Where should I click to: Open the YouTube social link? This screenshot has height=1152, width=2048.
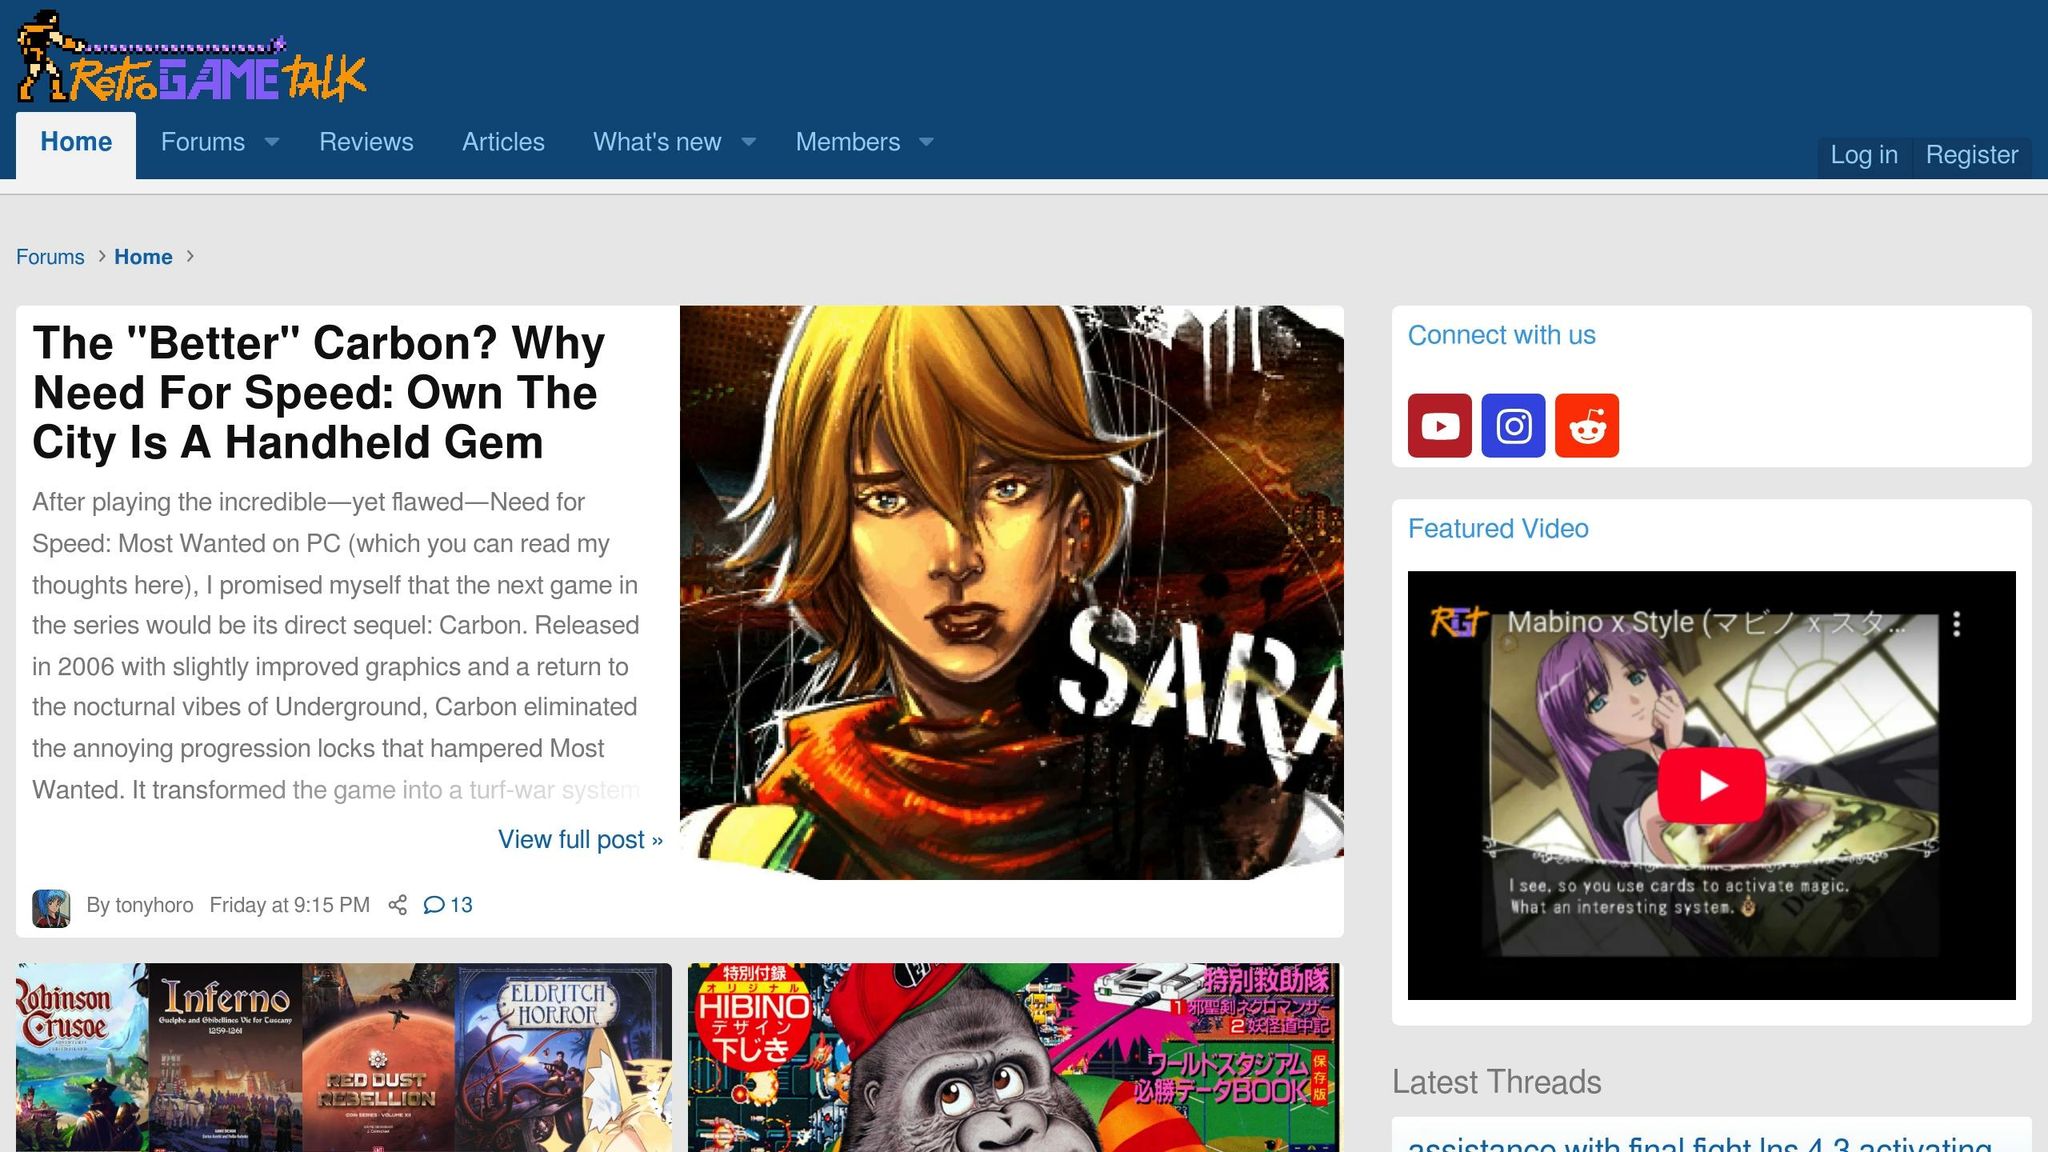pos(1439,426)
